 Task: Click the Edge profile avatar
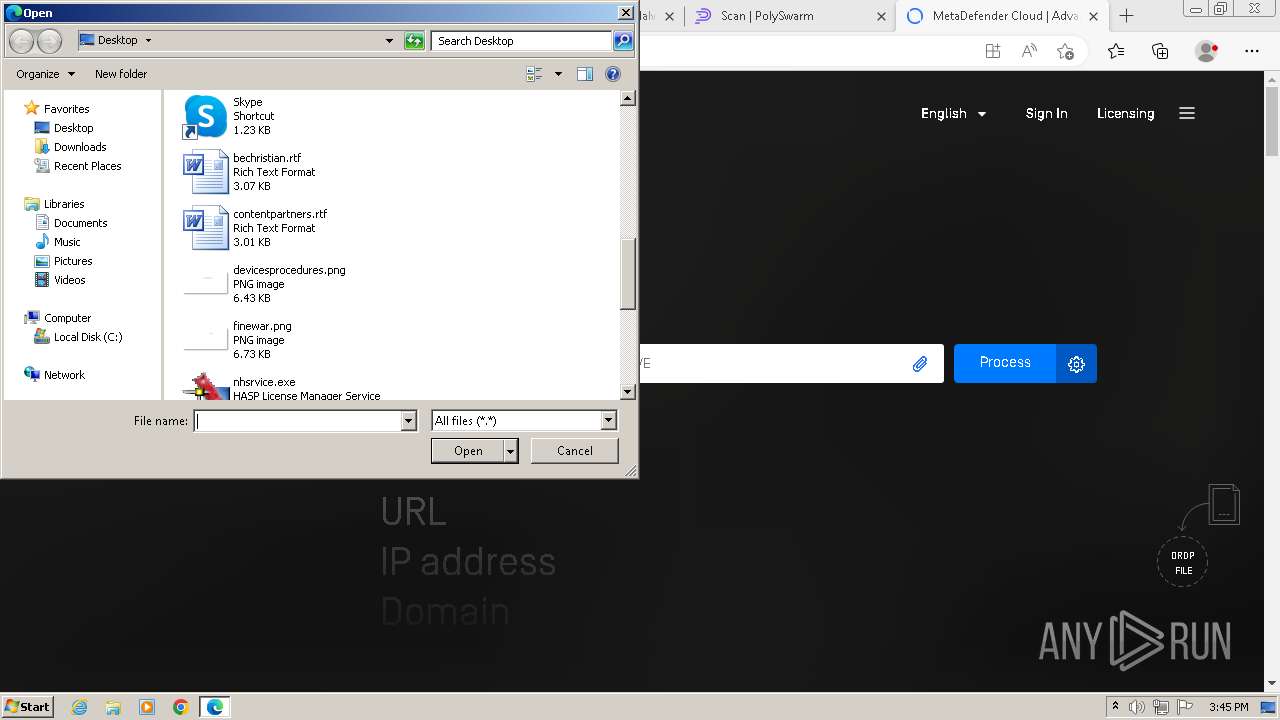point(1207,51)
